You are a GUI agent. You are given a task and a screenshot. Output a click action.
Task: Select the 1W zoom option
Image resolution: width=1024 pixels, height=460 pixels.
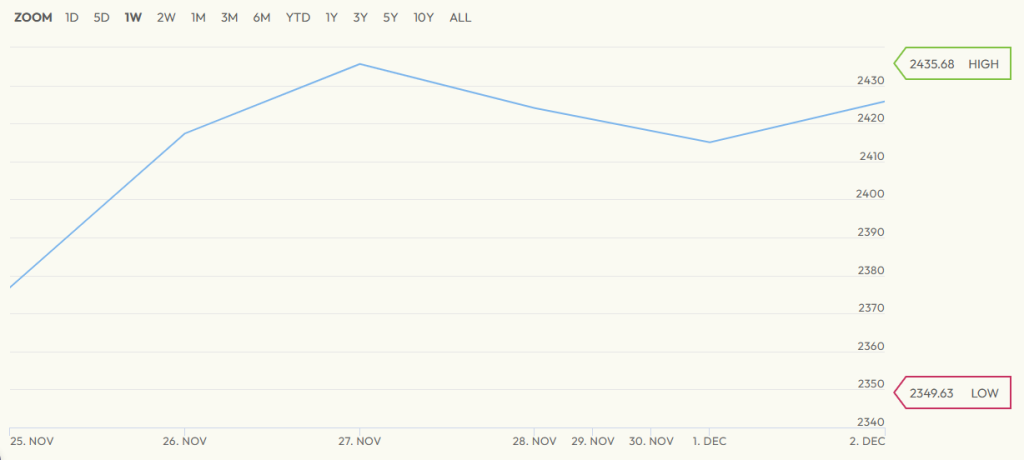(x=133, y=18)
